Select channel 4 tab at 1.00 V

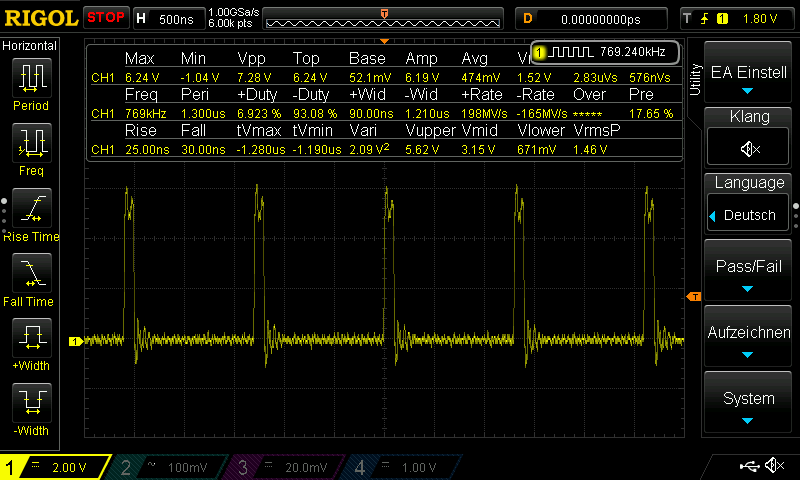[403, 467]
